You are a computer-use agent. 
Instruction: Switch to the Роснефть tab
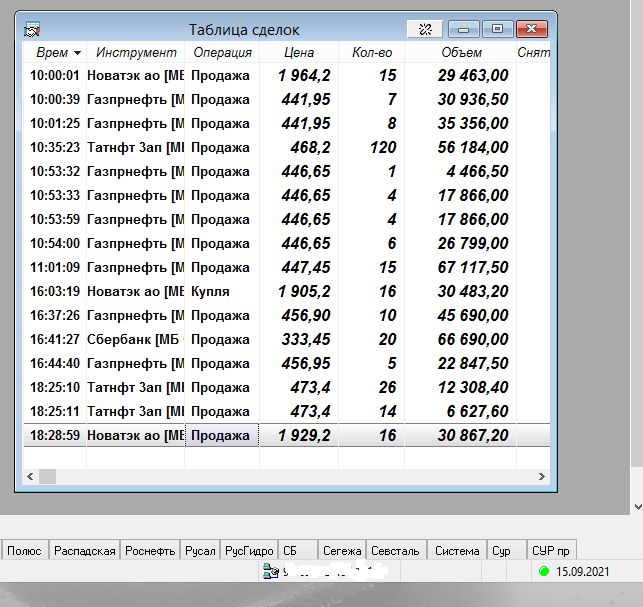tap(150, 550)
